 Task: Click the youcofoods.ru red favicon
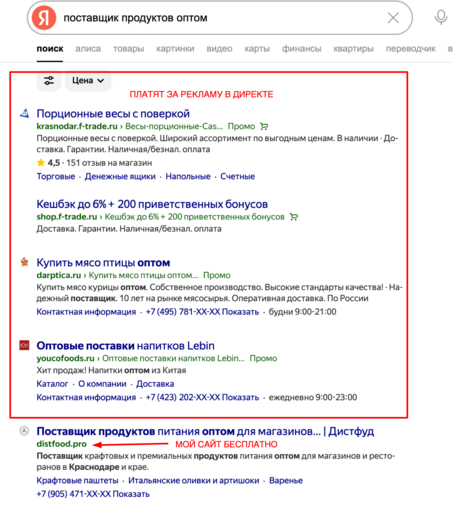click(x=24, y=345)
